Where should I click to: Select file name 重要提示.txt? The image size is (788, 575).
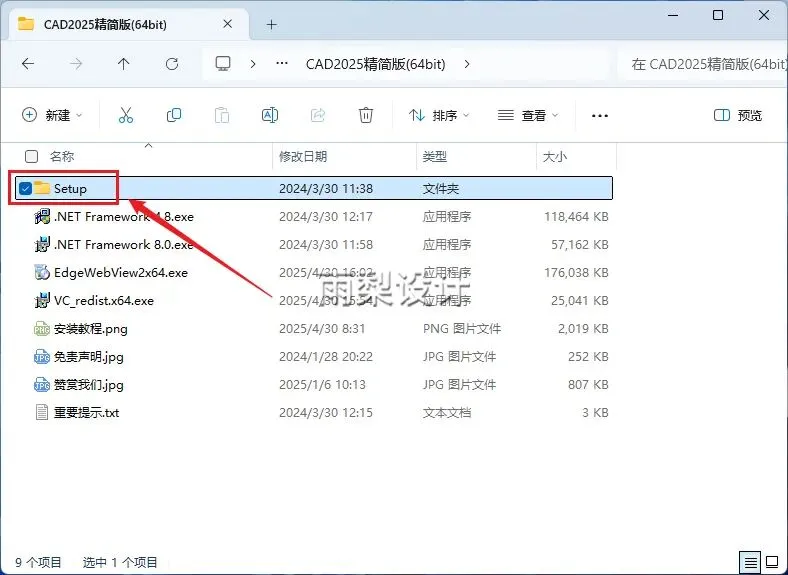86,413
